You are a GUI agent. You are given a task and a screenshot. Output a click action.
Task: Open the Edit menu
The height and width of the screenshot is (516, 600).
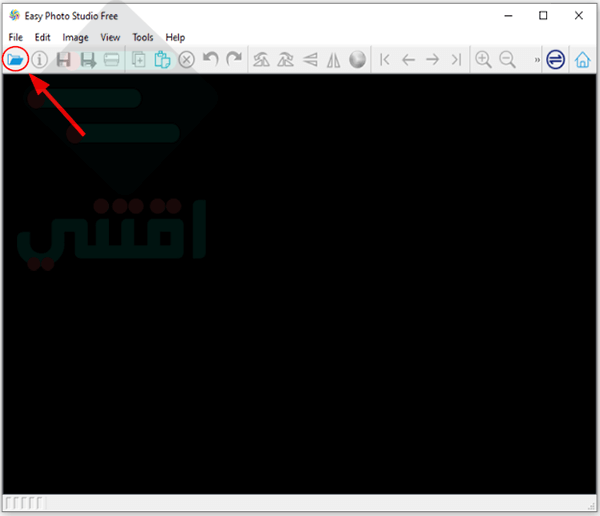[x=42, y=38]
